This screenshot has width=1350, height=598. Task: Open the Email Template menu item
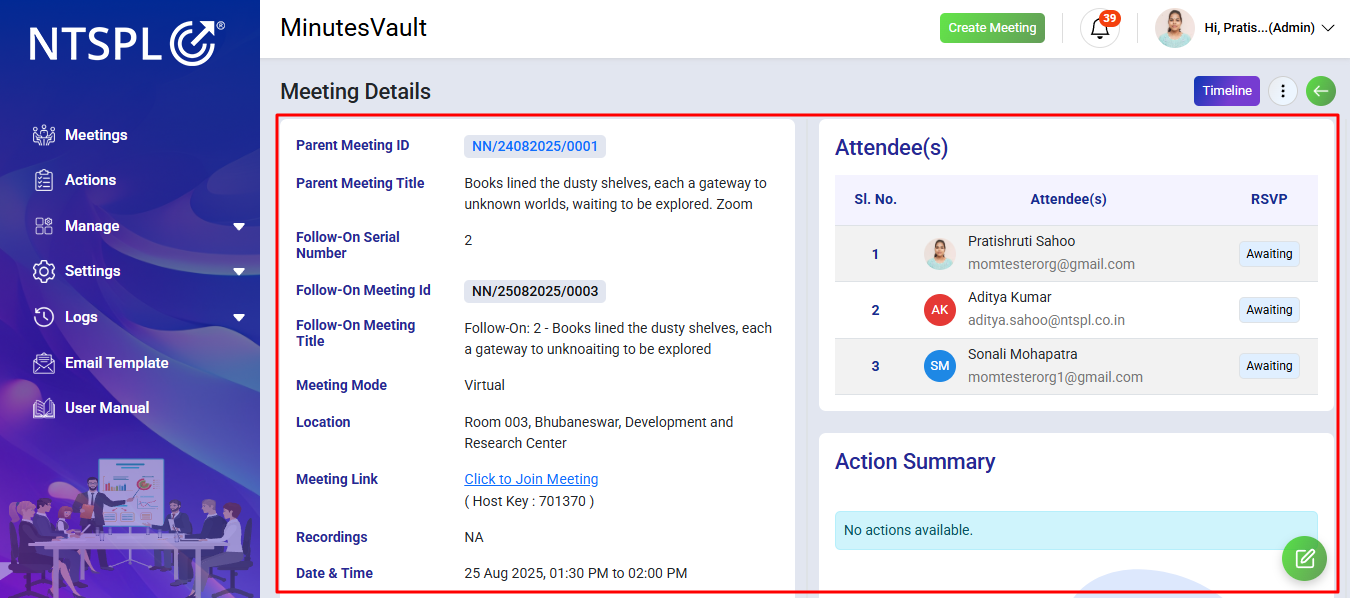click(x=116, y=363)
